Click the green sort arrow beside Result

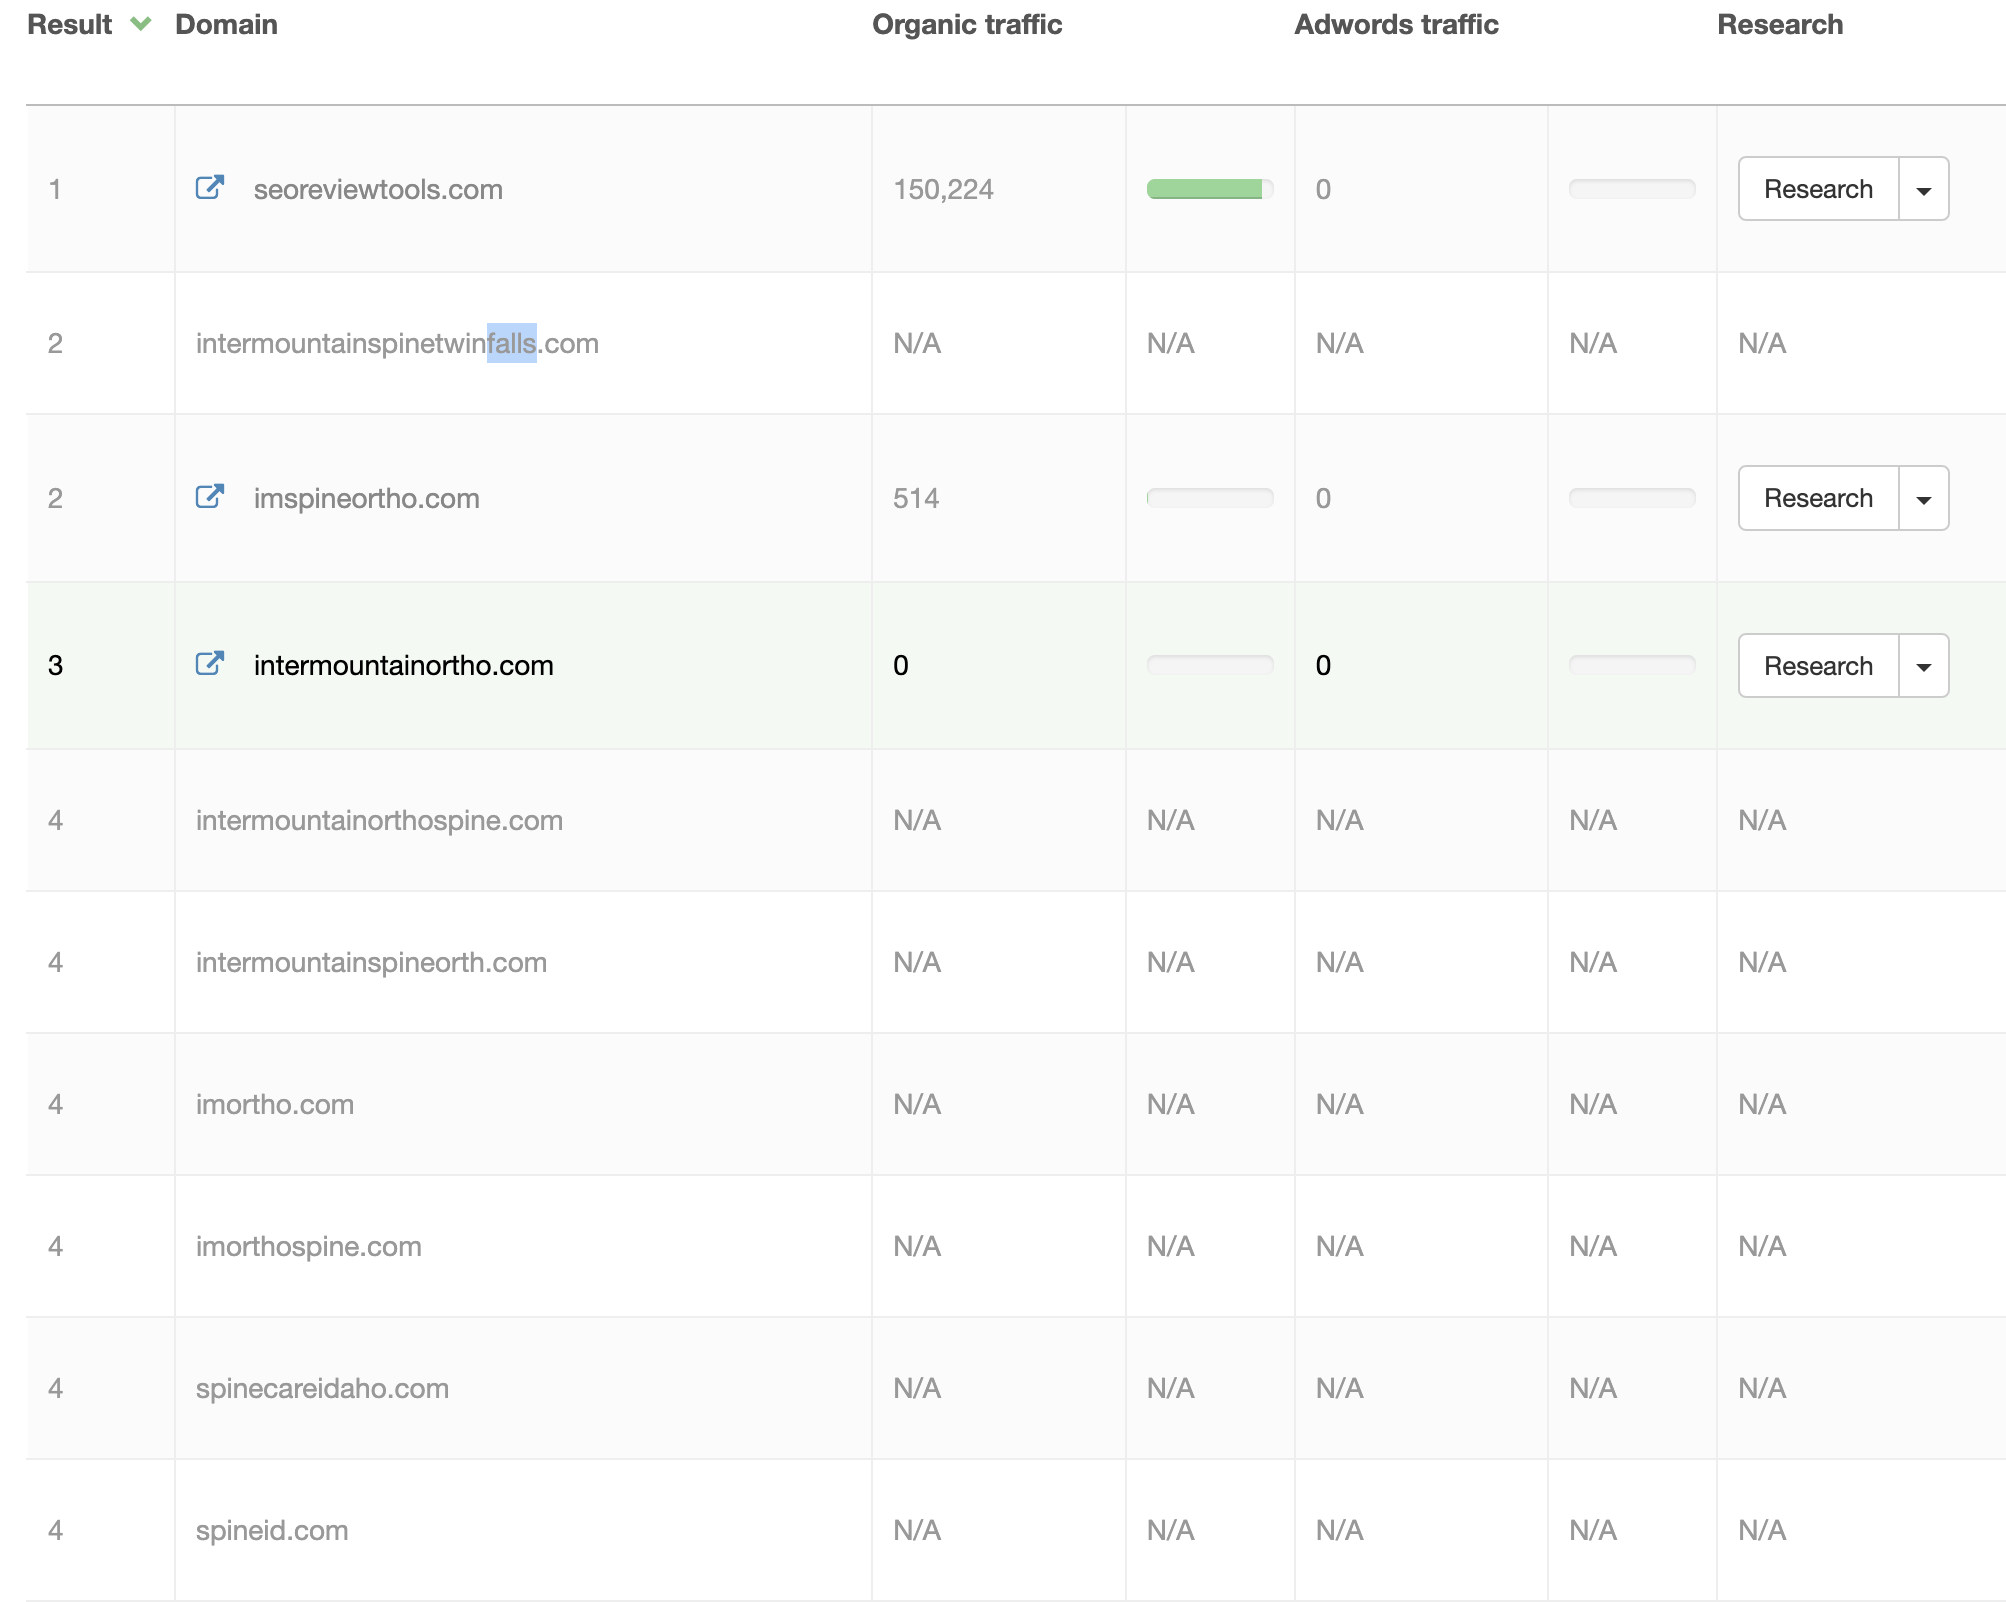[x=141, y=24]
